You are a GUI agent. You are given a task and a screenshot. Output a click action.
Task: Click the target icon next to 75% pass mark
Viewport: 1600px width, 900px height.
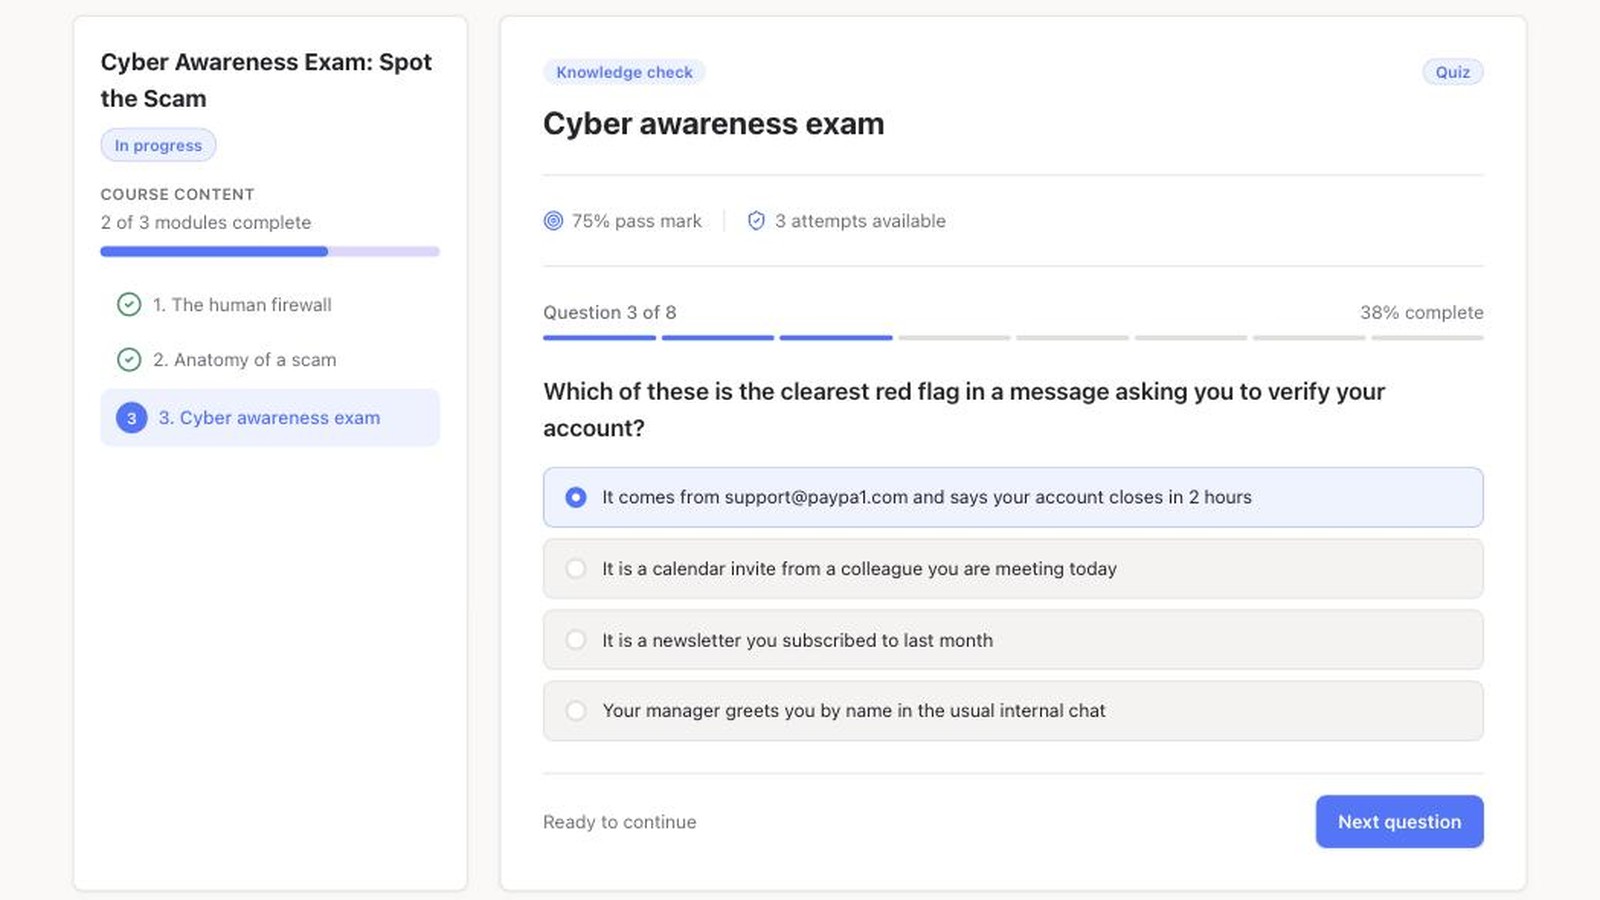(553, 221)
